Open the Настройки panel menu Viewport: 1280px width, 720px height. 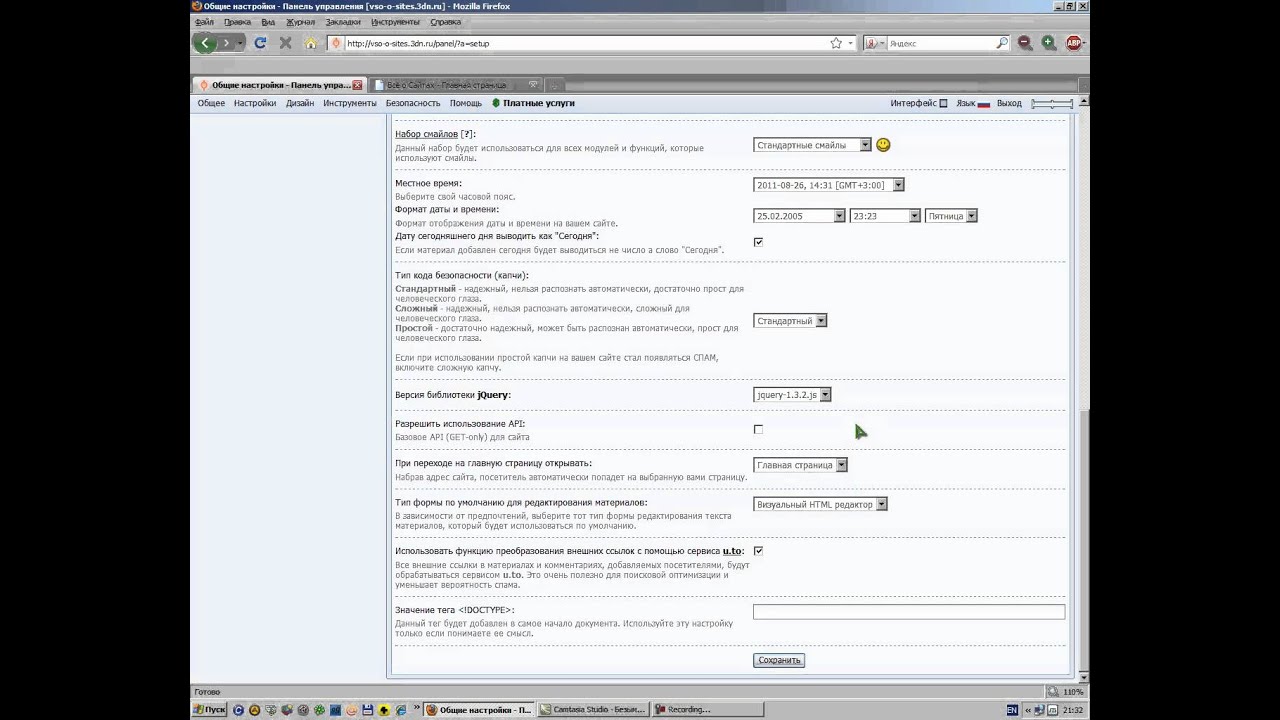coord(255,103)
